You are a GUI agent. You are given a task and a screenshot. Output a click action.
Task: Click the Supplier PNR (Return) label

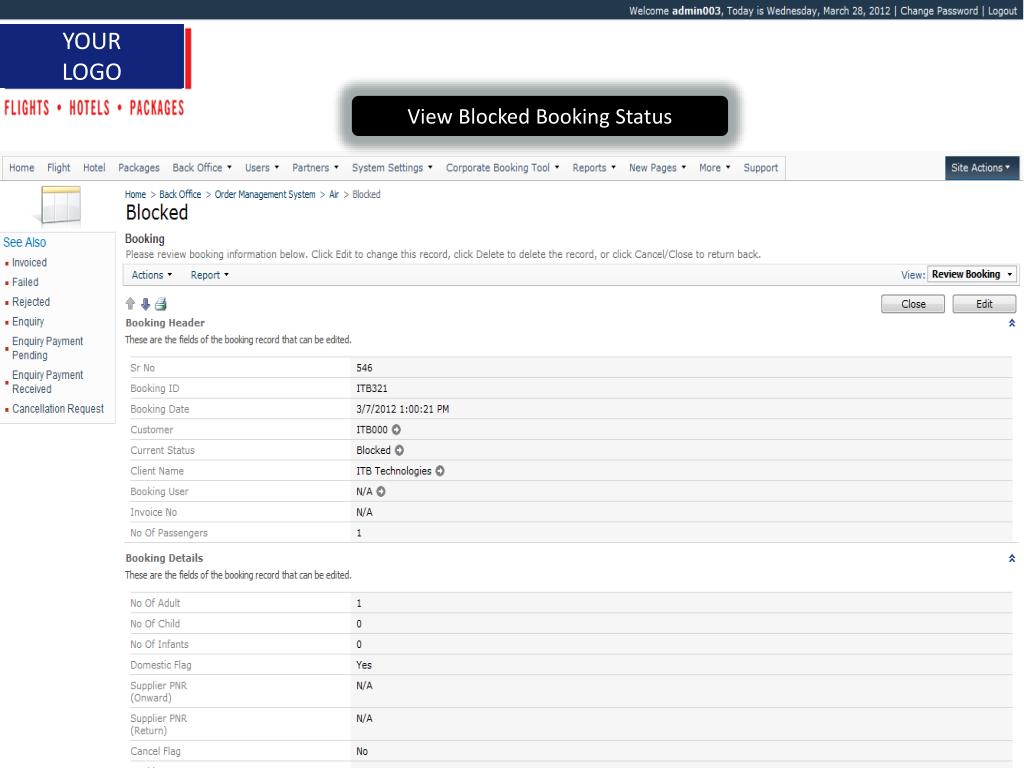pos(159,724)
